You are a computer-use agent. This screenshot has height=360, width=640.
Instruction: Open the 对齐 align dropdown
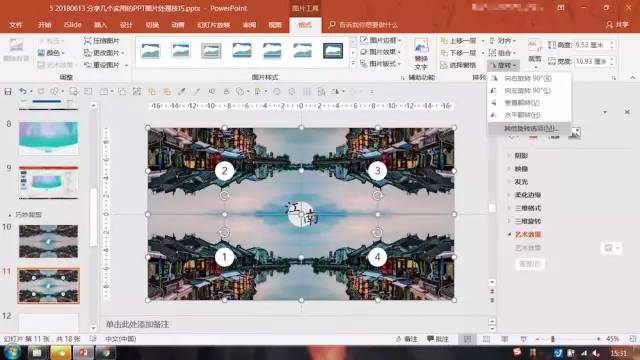coord(502,41)
